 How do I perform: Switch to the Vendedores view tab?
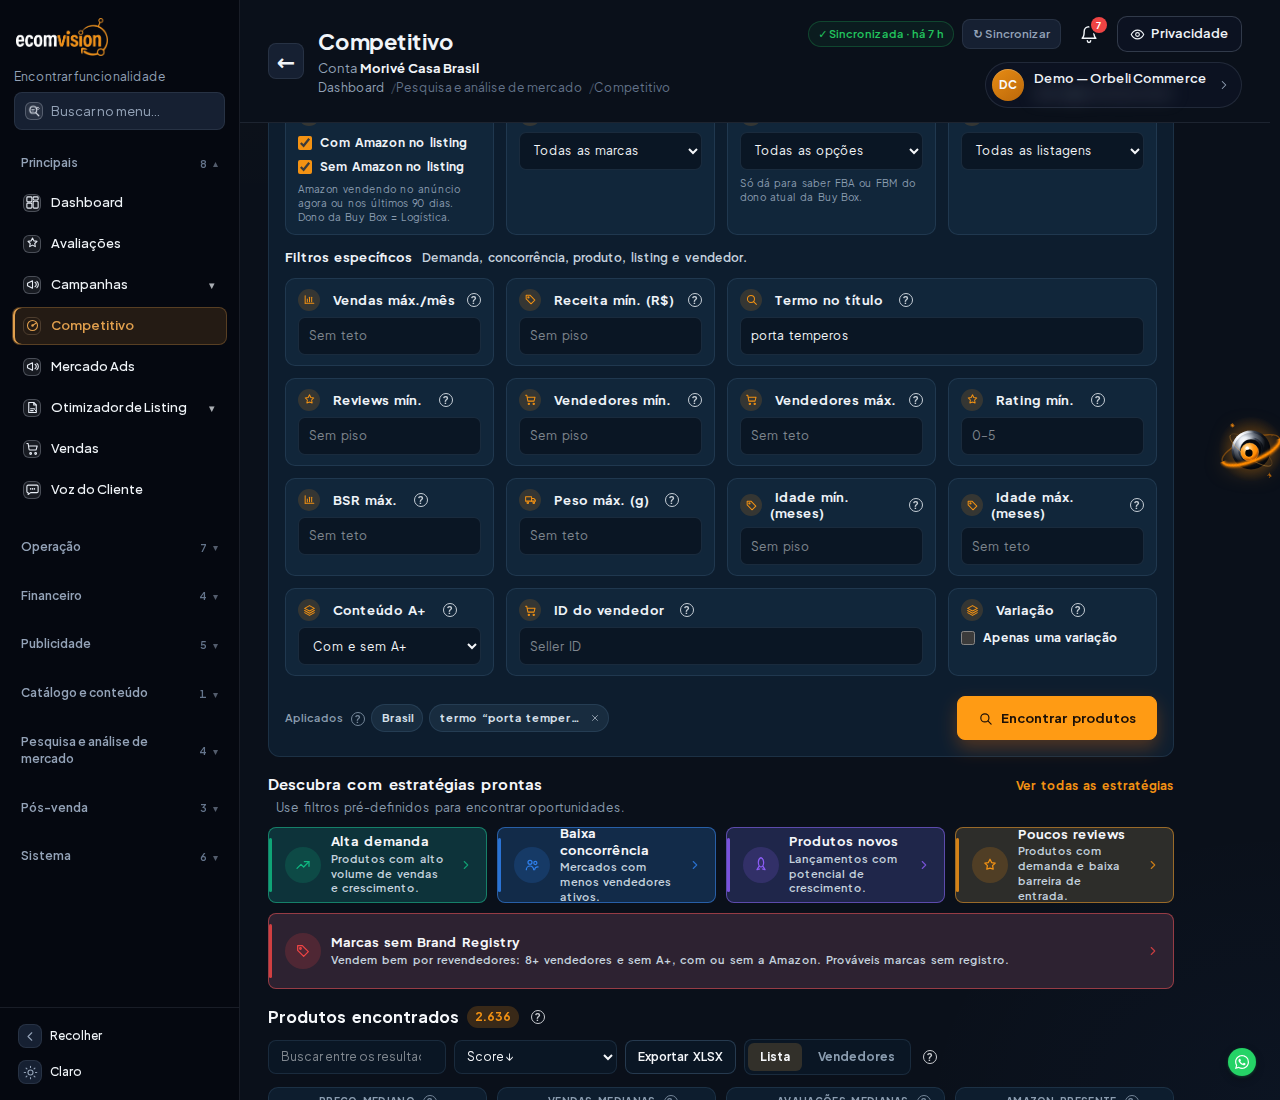pyautogui.click(x=856, y=1057)
